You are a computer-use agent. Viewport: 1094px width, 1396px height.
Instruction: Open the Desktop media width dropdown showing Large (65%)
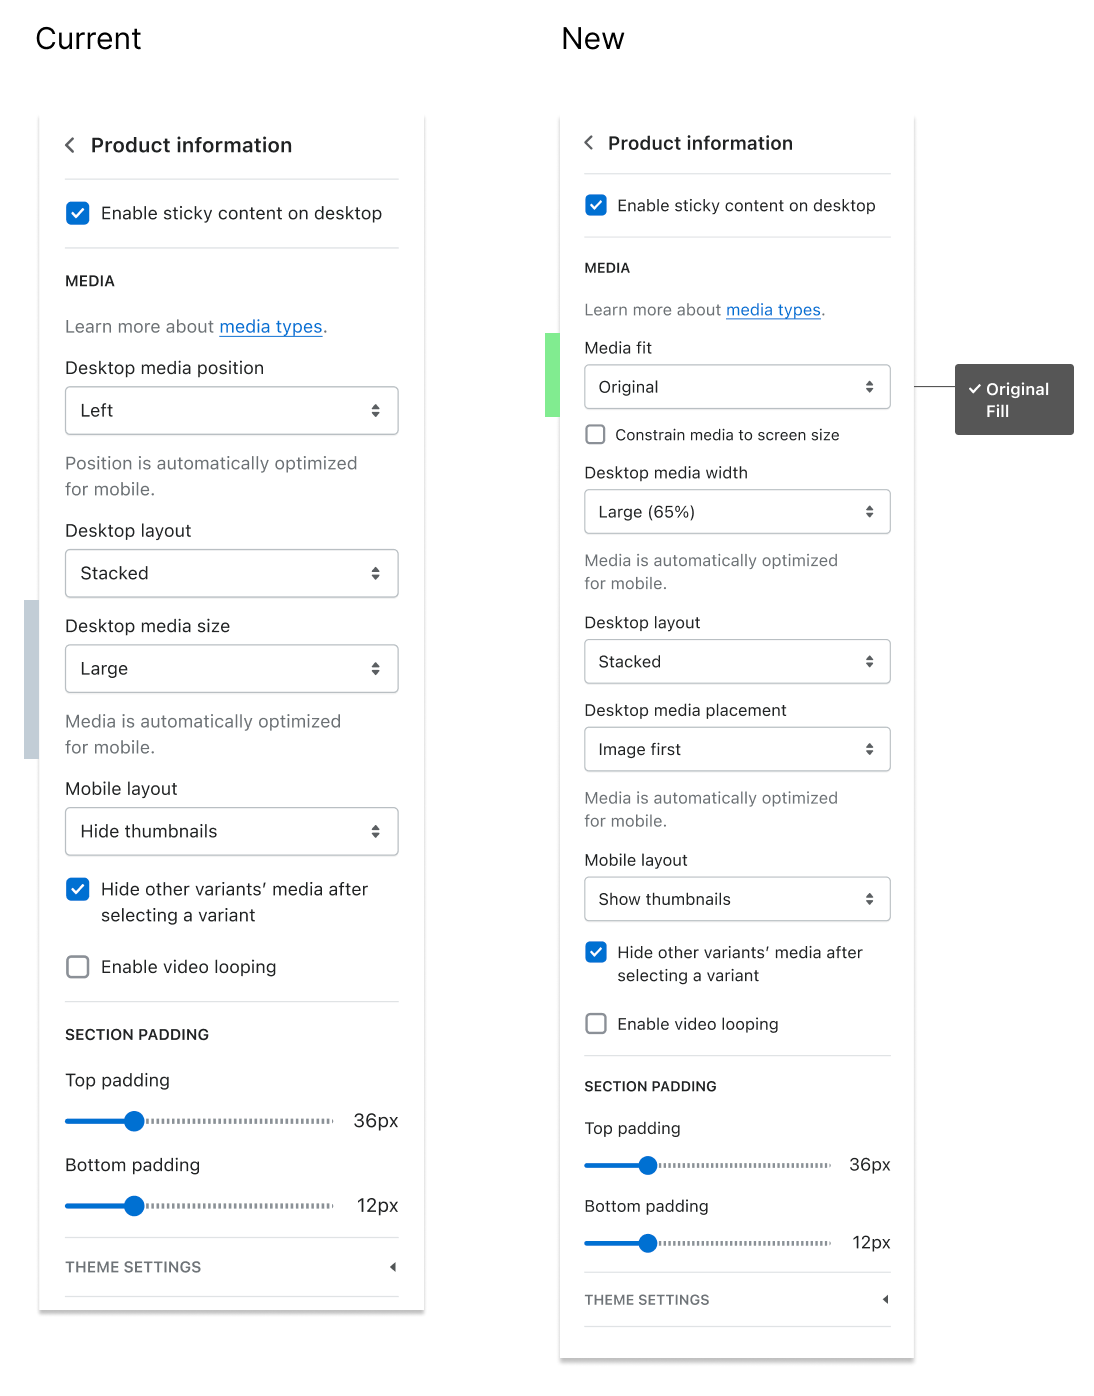737,511
